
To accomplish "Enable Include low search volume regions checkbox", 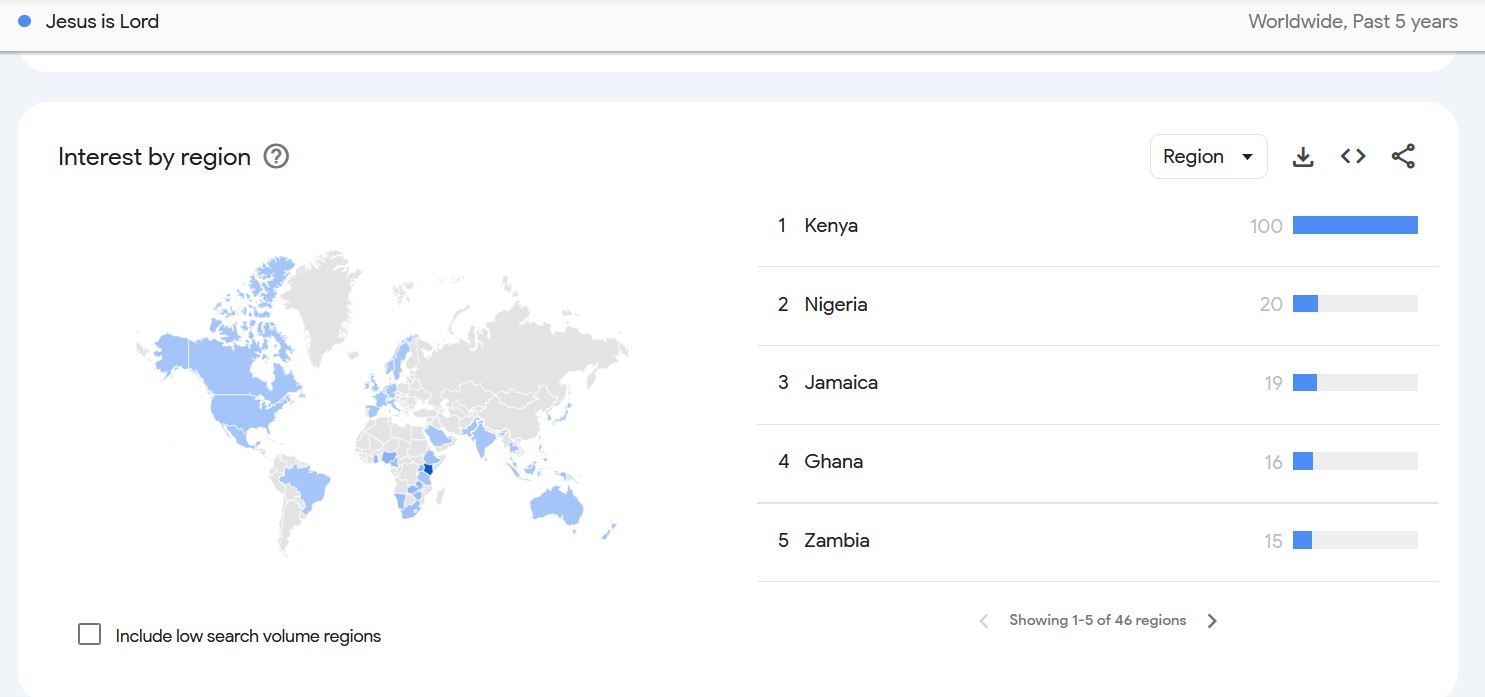I will click(x=90, y=634).
